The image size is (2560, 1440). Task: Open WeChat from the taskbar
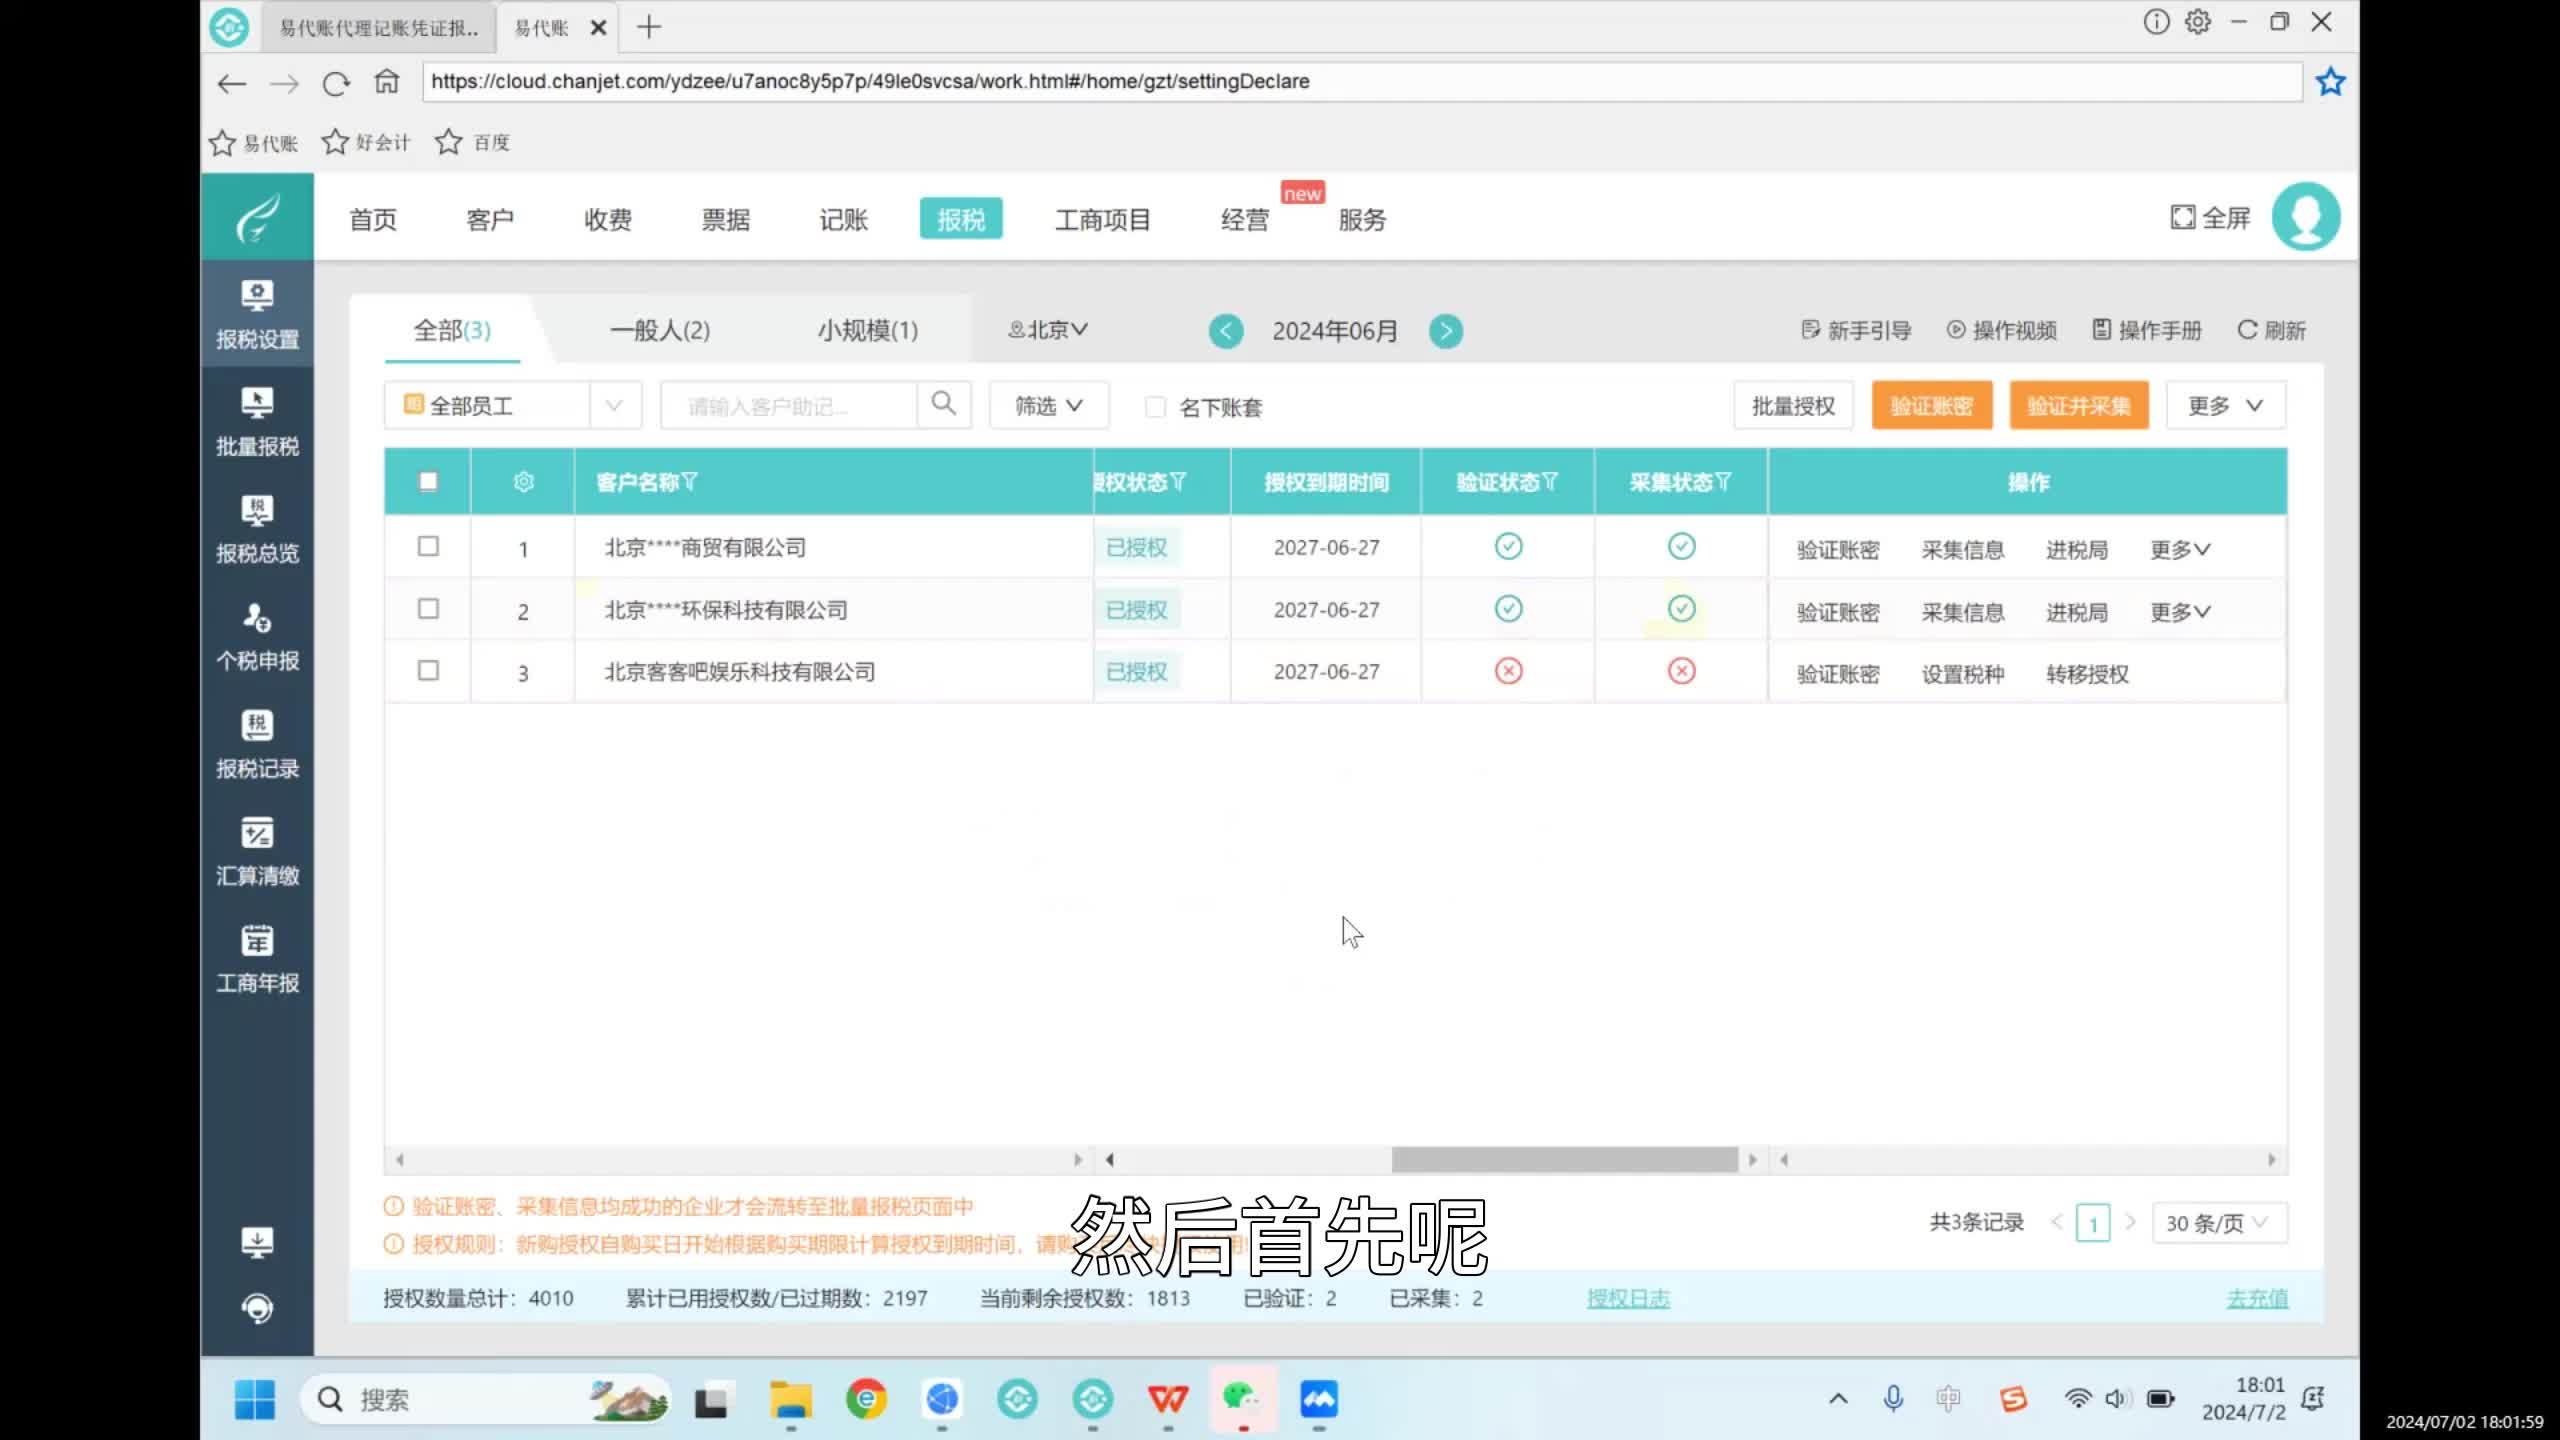tap(1243, 1400)
